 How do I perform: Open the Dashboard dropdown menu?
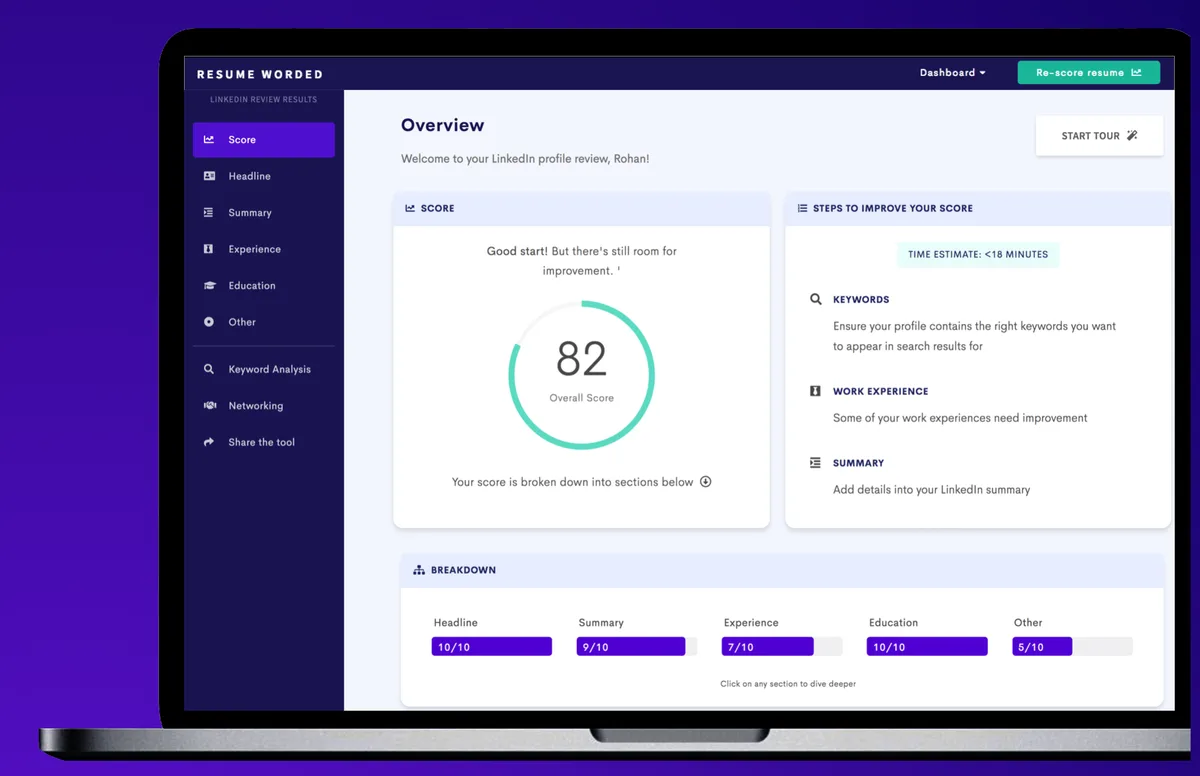click(953, 73)
